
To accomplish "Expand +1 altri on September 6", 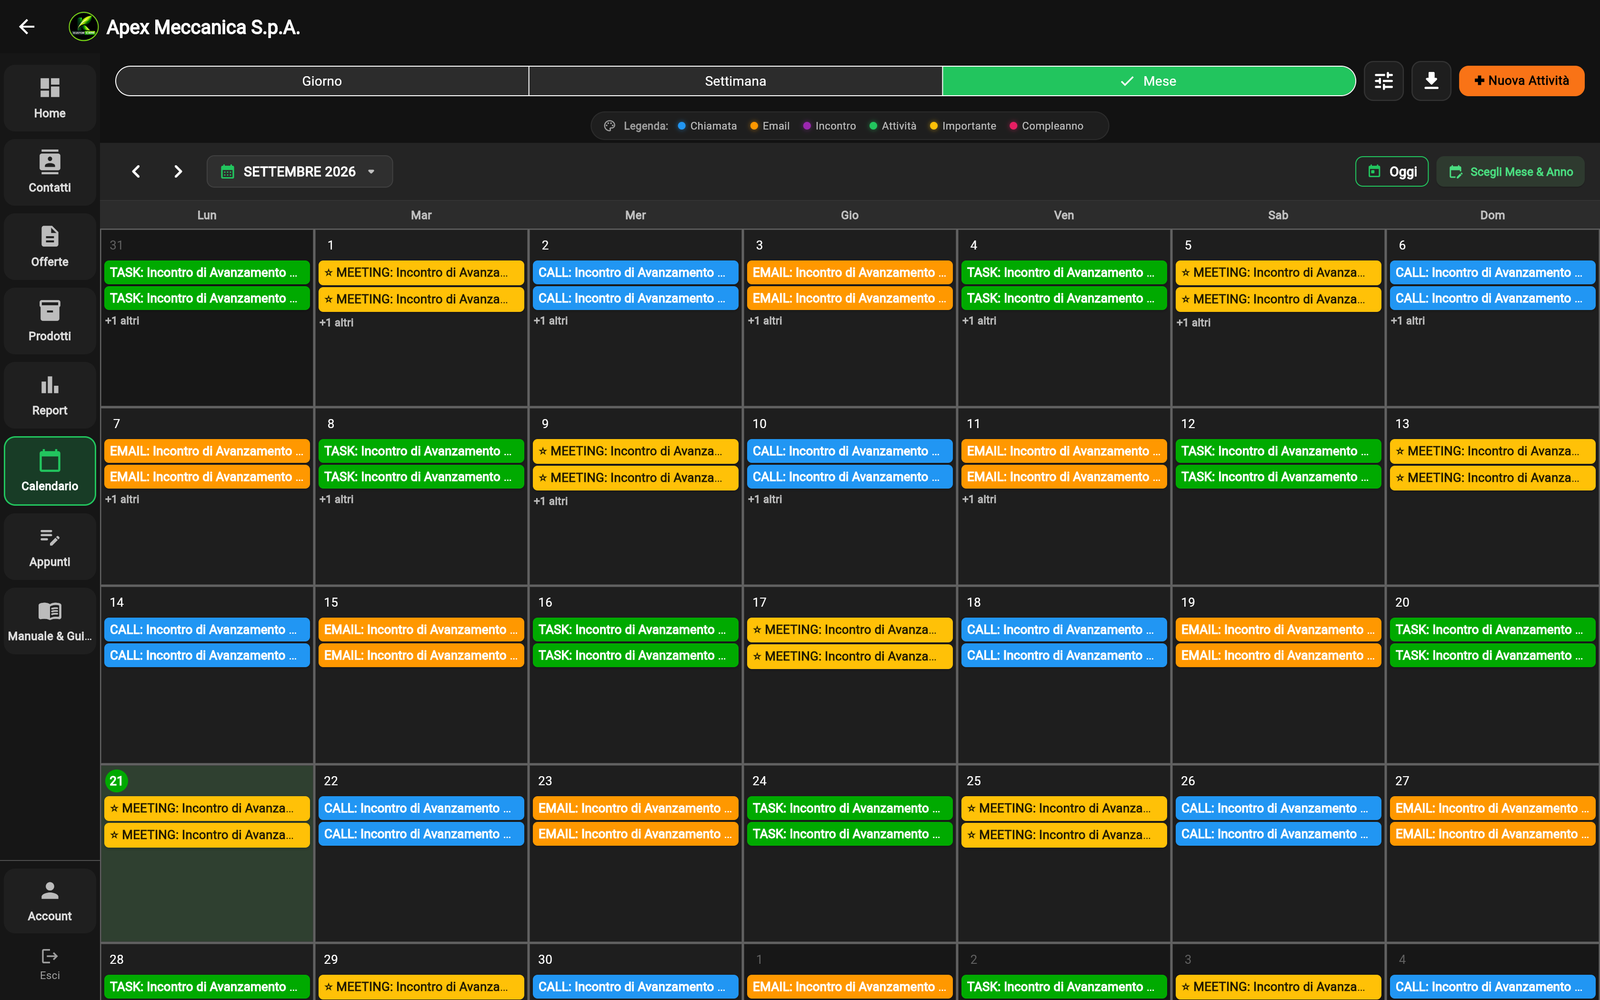I will (x=1407, y=321).
